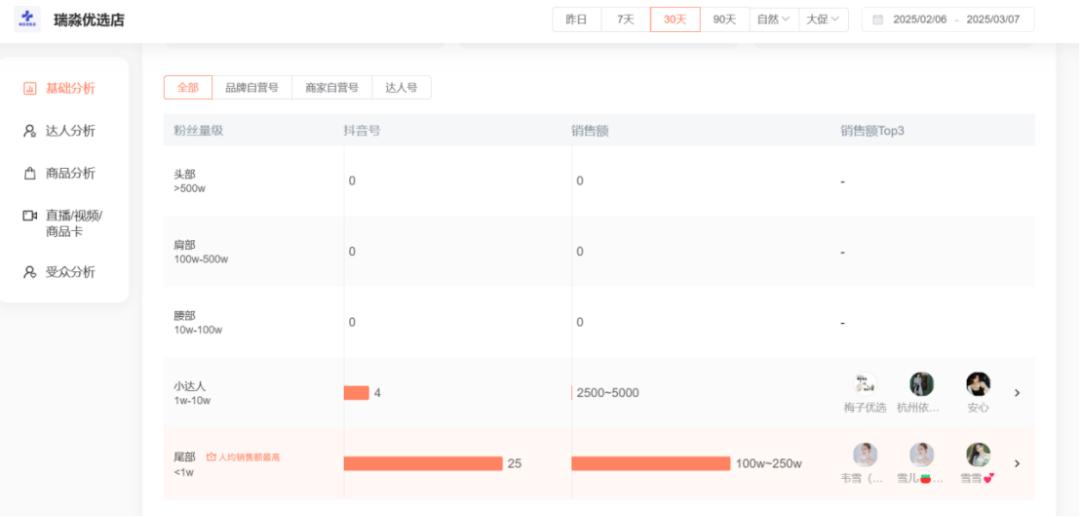
Task: Select the 昨日 time range option
Action: point(577,20)
